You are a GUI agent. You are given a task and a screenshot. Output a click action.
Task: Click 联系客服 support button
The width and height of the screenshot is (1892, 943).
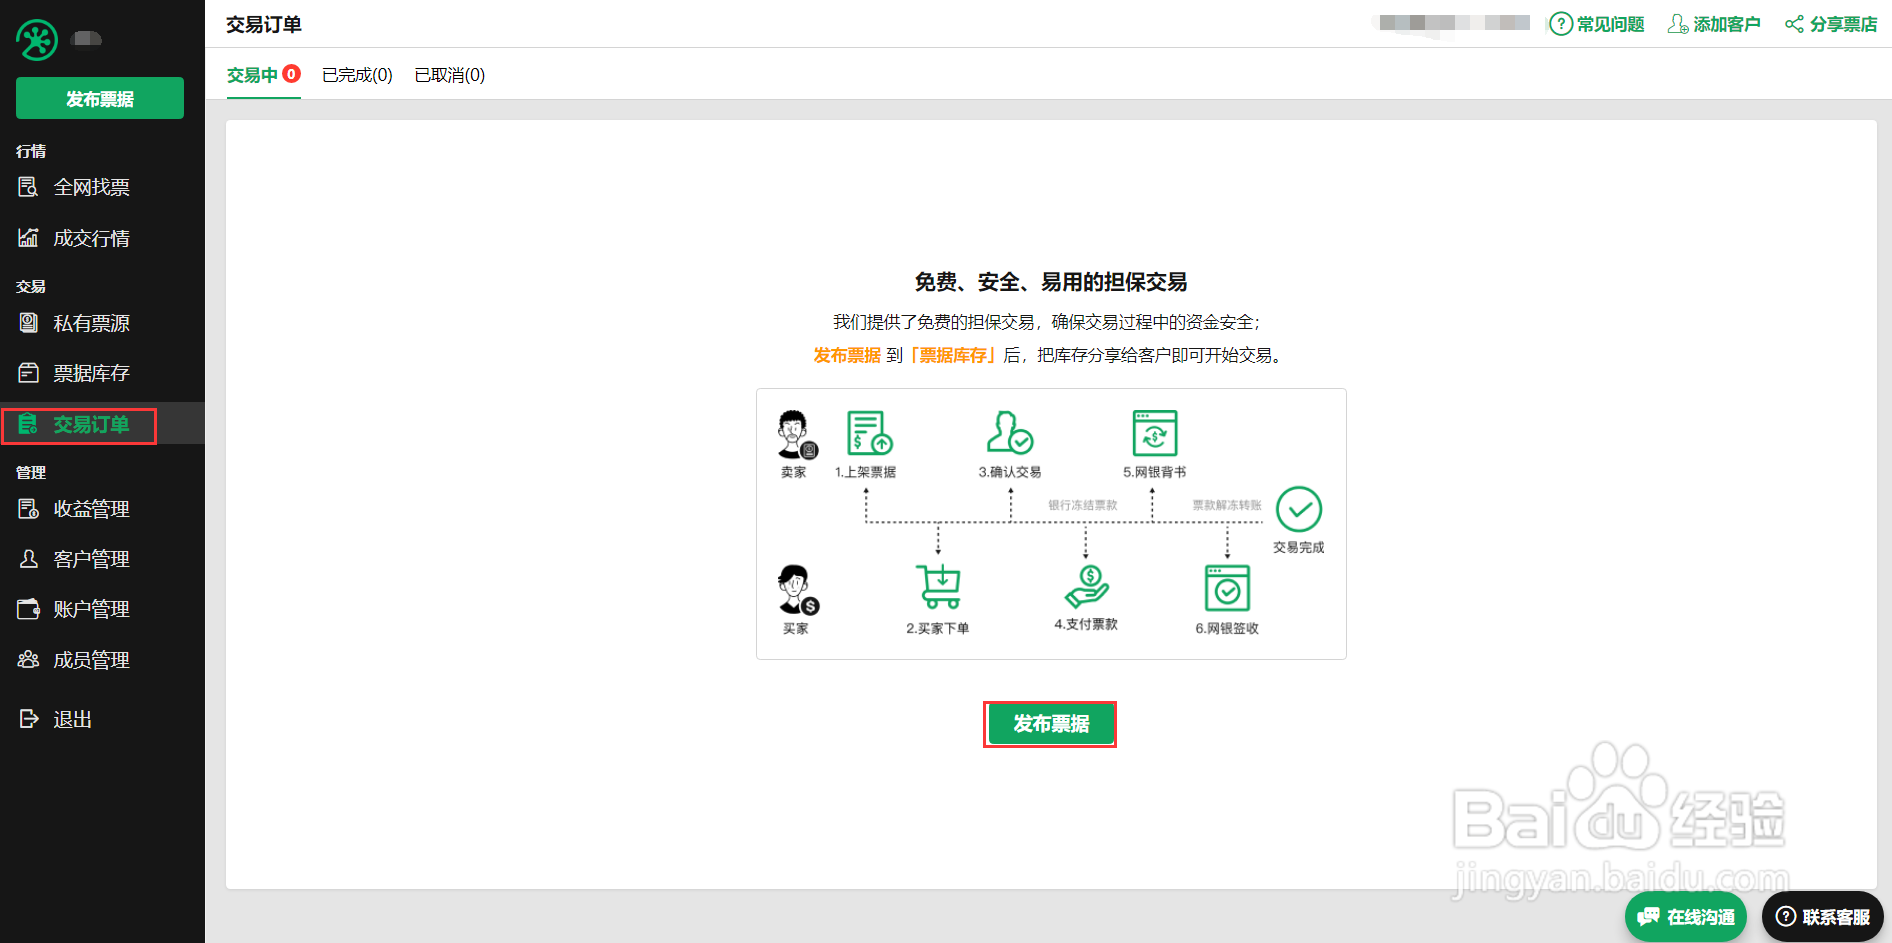click(1823, 917)
